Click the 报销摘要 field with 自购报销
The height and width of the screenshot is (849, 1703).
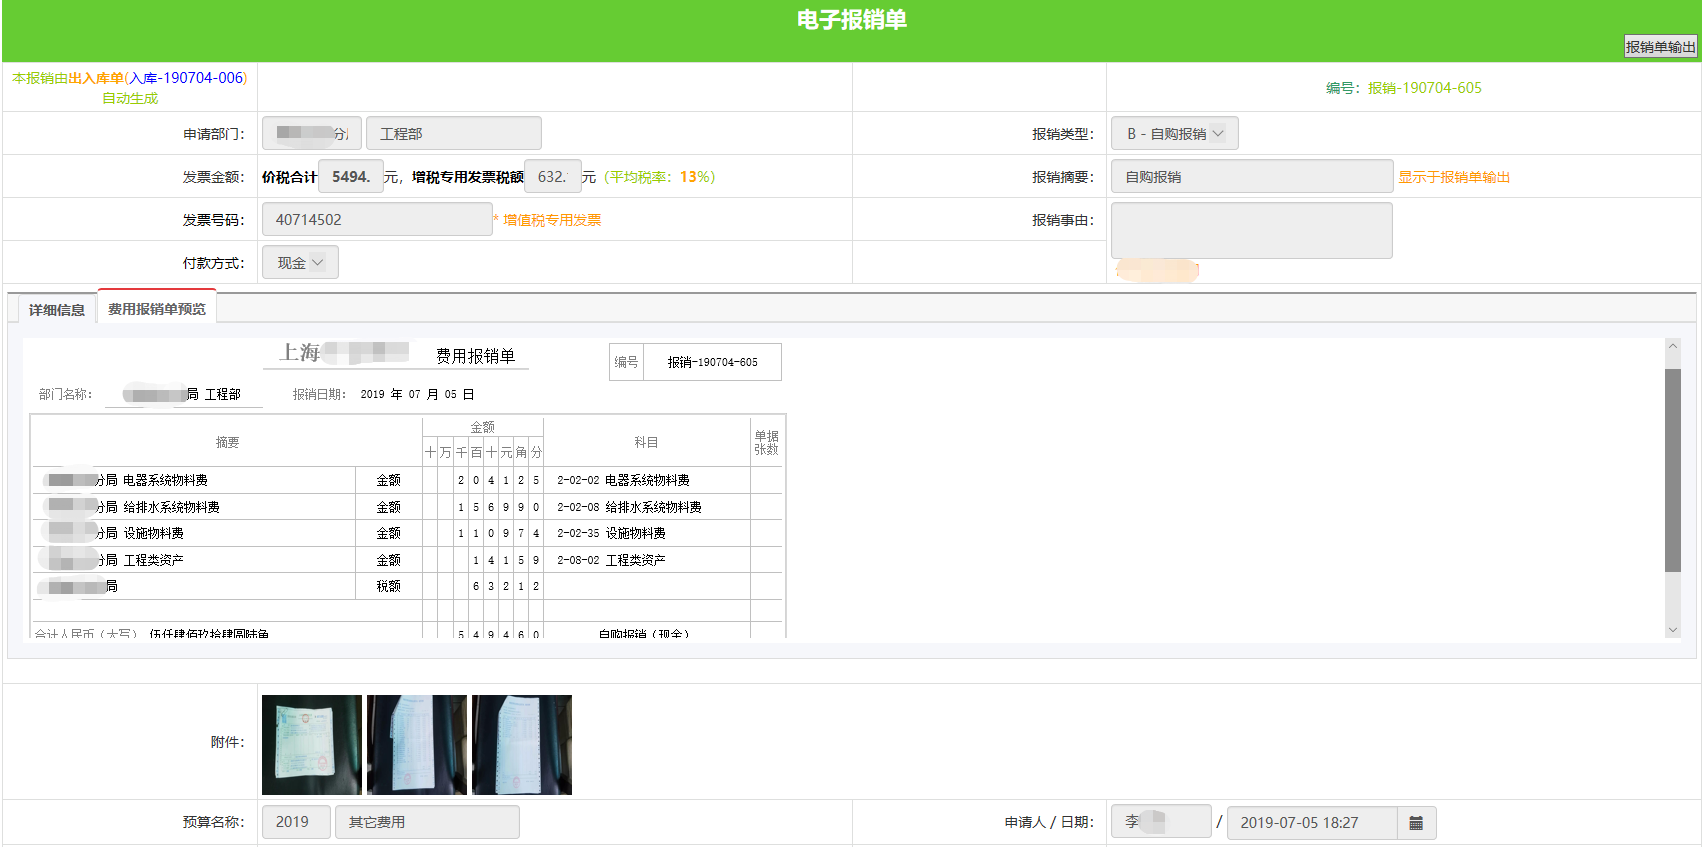[1251, 177]
